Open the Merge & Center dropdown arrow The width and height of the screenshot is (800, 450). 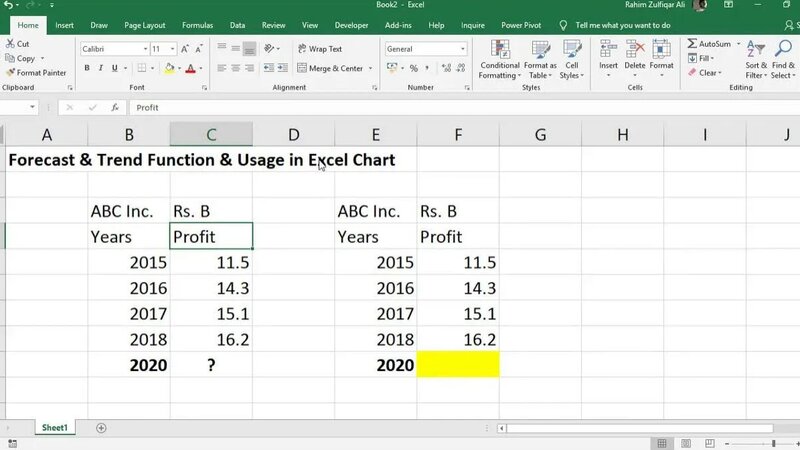pos(370,68)
